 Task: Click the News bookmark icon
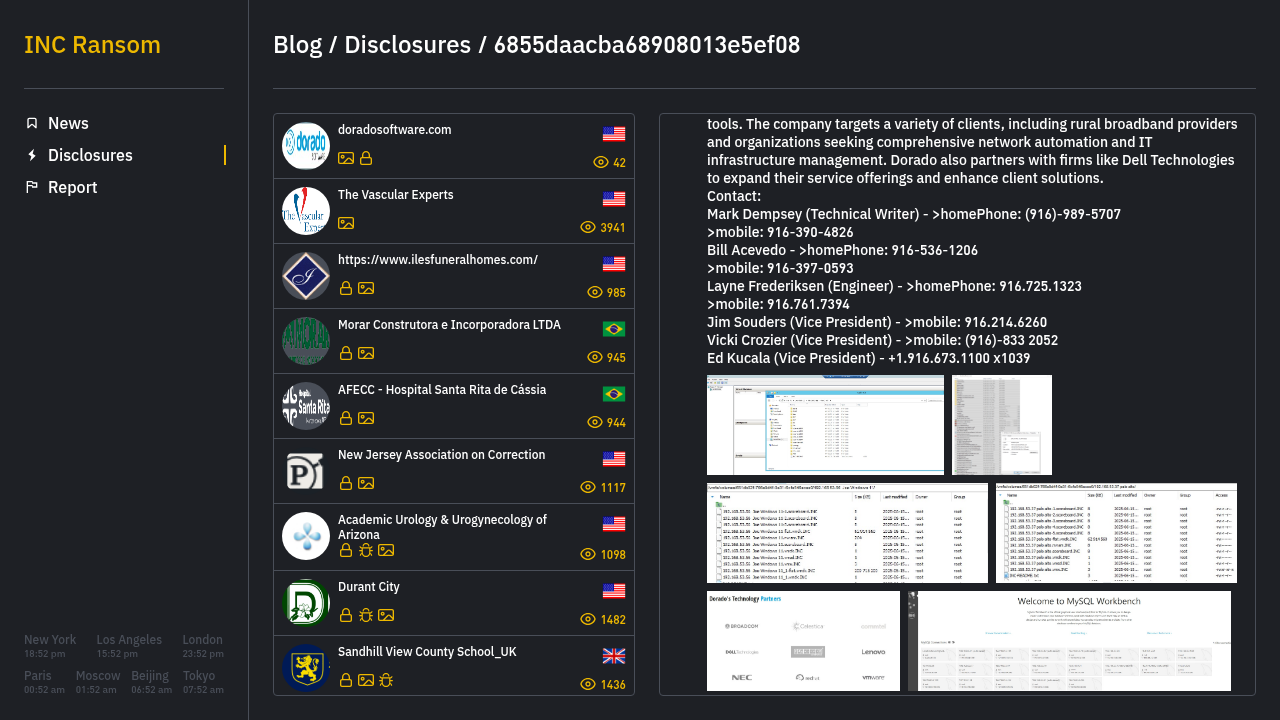coord(32,123)
